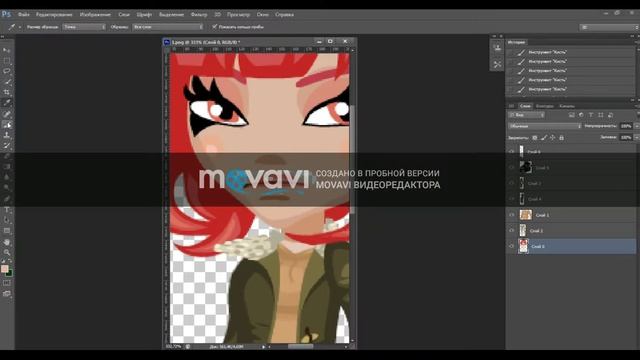Open the 'Справка' menu

tap(284, 14)
